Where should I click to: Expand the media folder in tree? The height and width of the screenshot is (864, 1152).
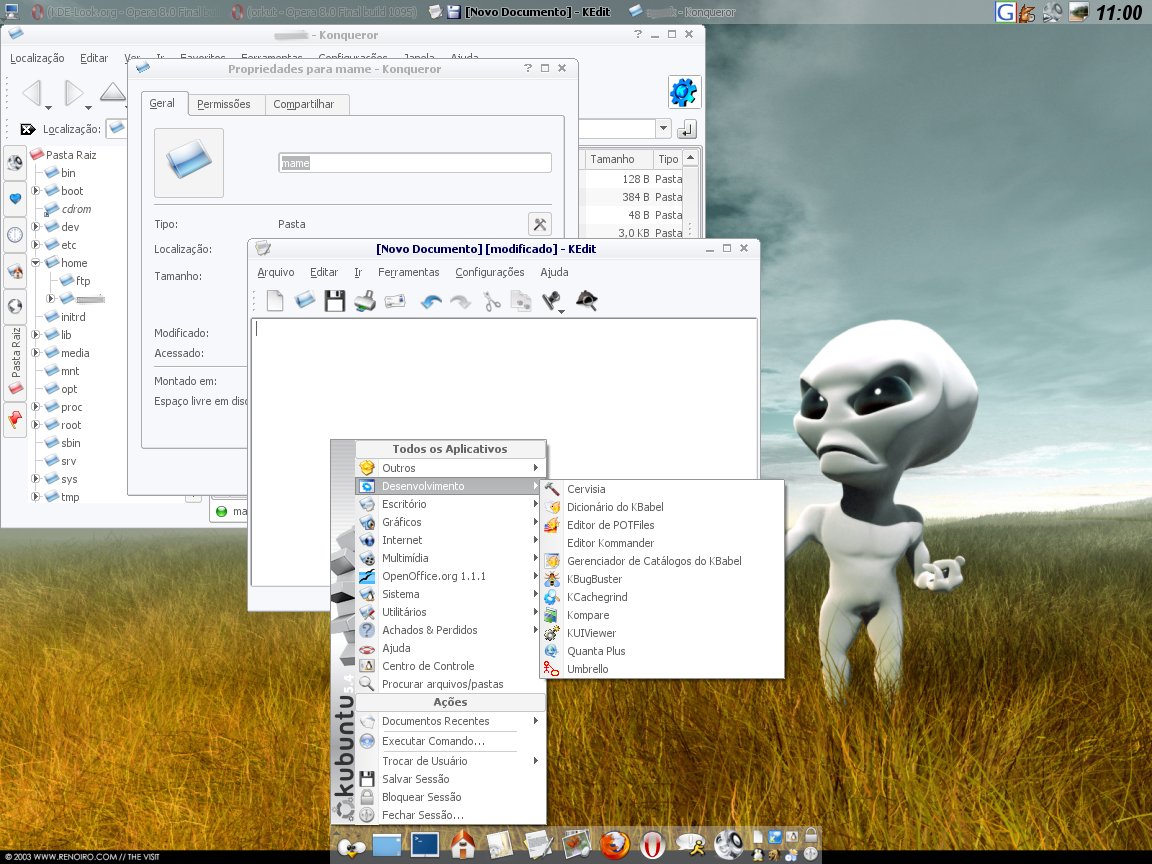(x=35, y=353)
